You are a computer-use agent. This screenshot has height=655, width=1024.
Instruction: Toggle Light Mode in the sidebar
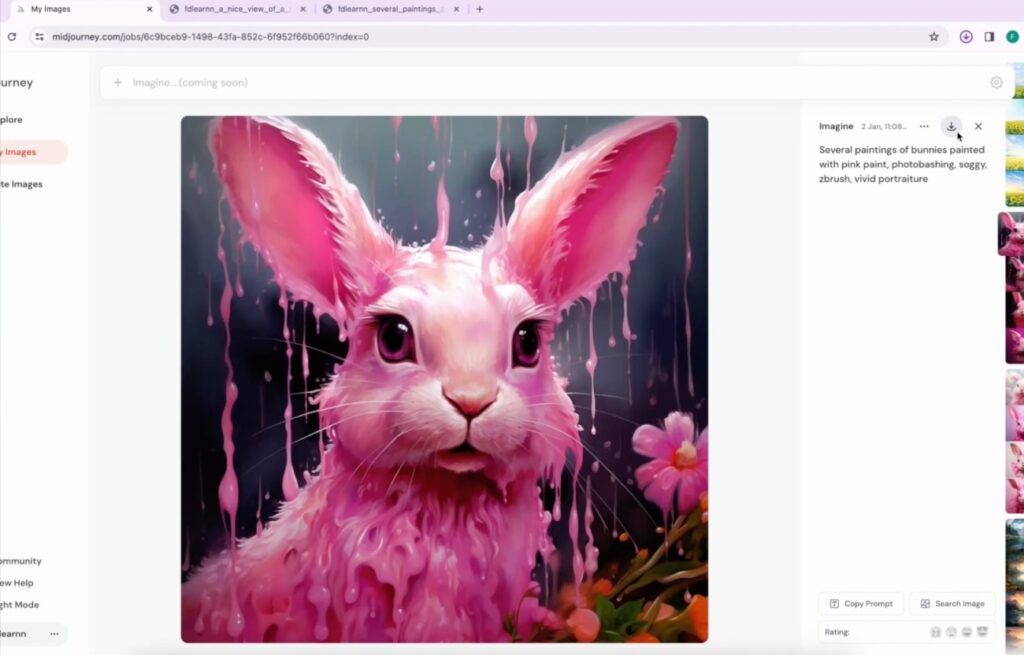20,605
